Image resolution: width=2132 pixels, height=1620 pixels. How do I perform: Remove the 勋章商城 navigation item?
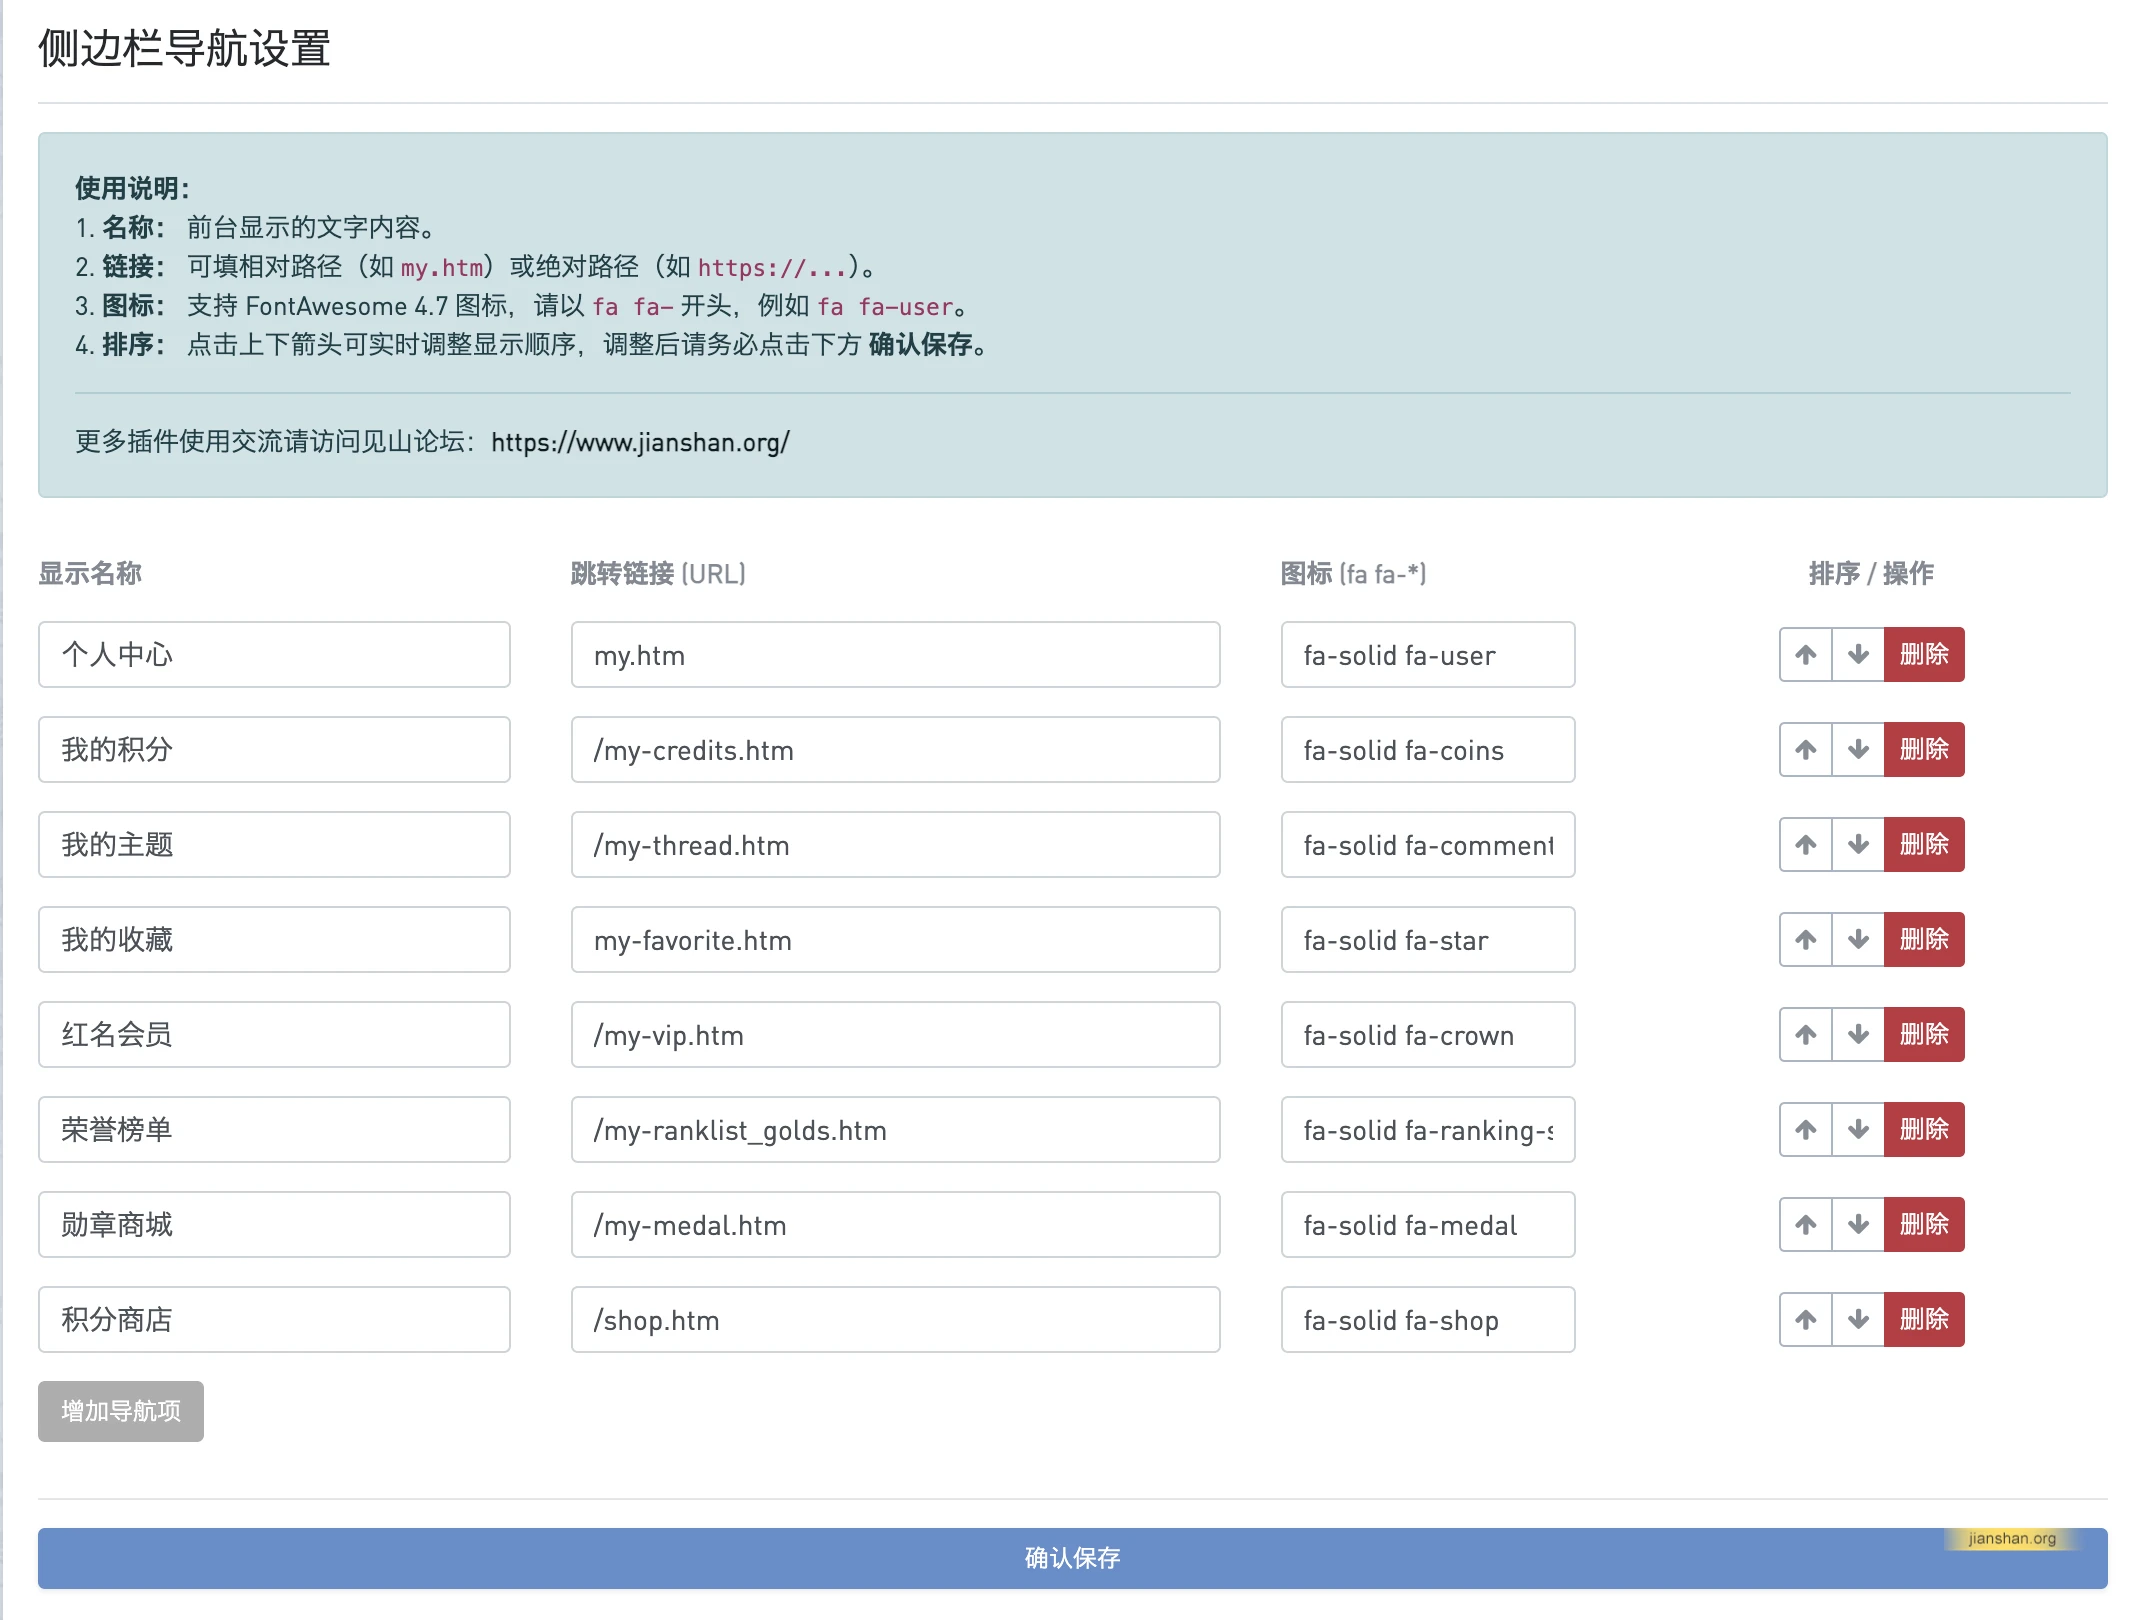[x=1924, y=1225]
